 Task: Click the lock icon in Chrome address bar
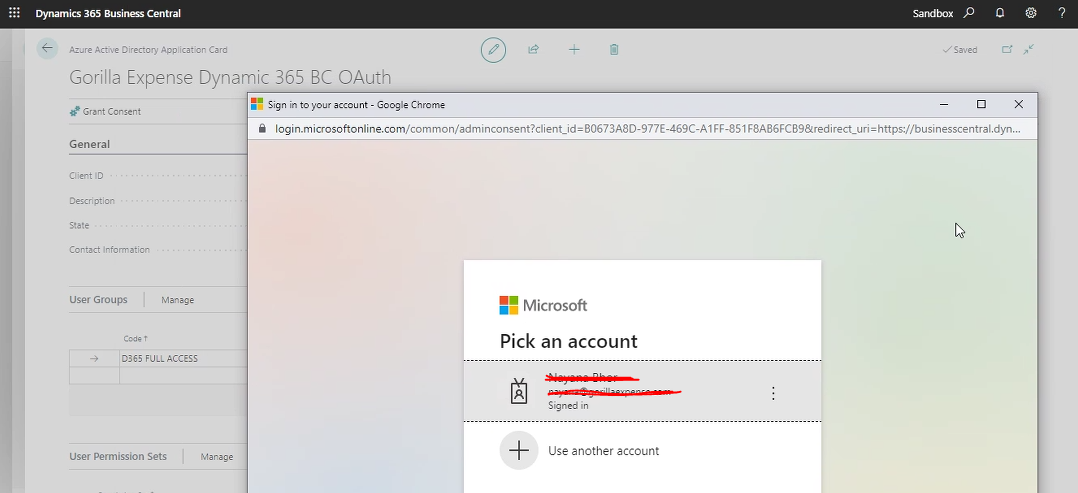pos(261,129)
